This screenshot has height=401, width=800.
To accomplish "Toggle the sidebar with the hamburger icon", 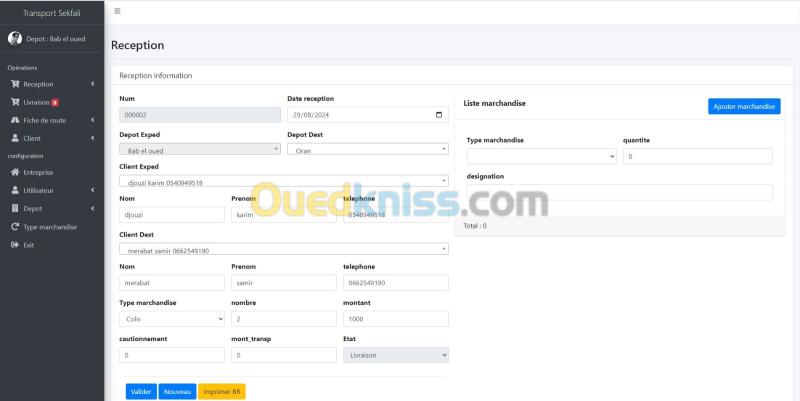I will (x=117, y=11).
